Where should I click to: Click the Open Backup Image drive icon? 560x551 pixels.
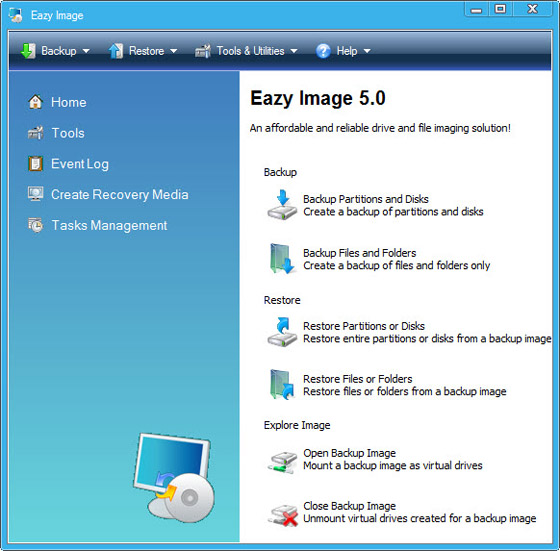click(282, 462)
